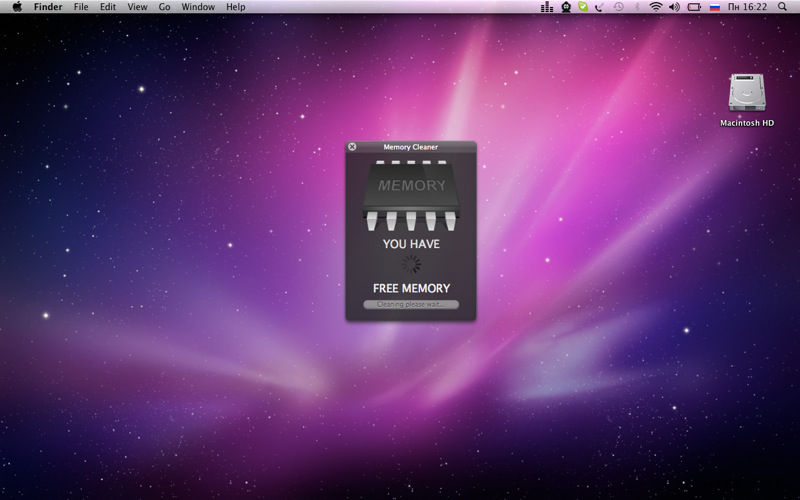Click the phone handset menu bar icon

[x=599, y=7]
